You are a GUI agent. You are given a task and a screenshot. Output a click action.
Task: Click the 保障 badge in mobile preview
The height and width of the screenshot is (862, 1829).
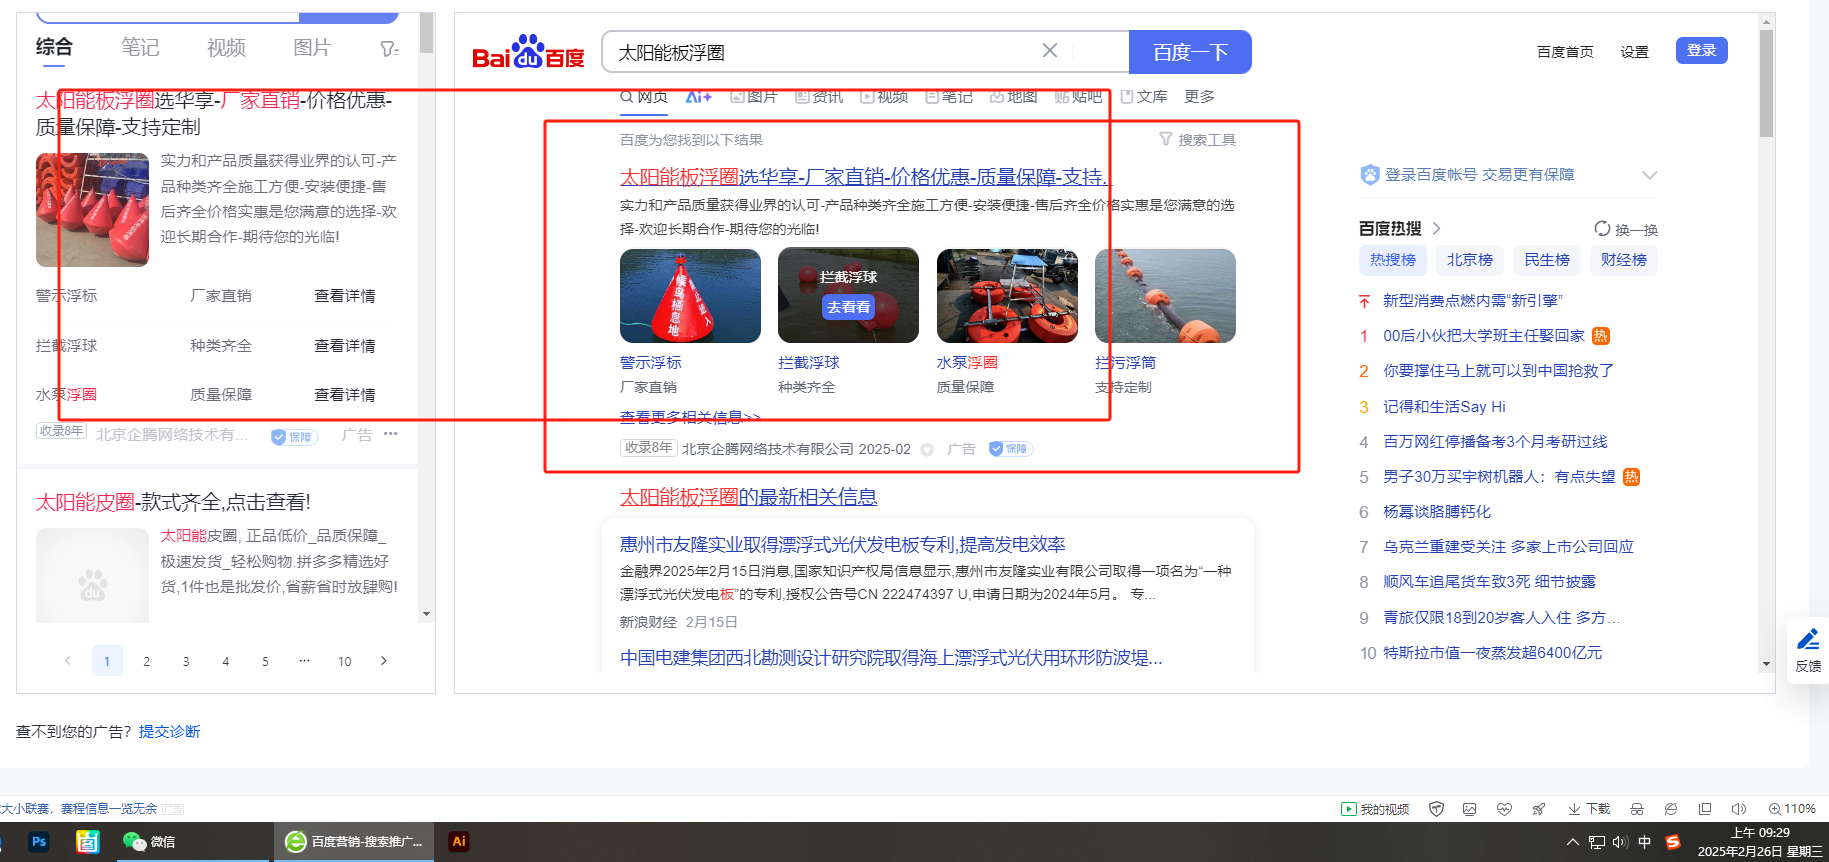click(294, 437)
